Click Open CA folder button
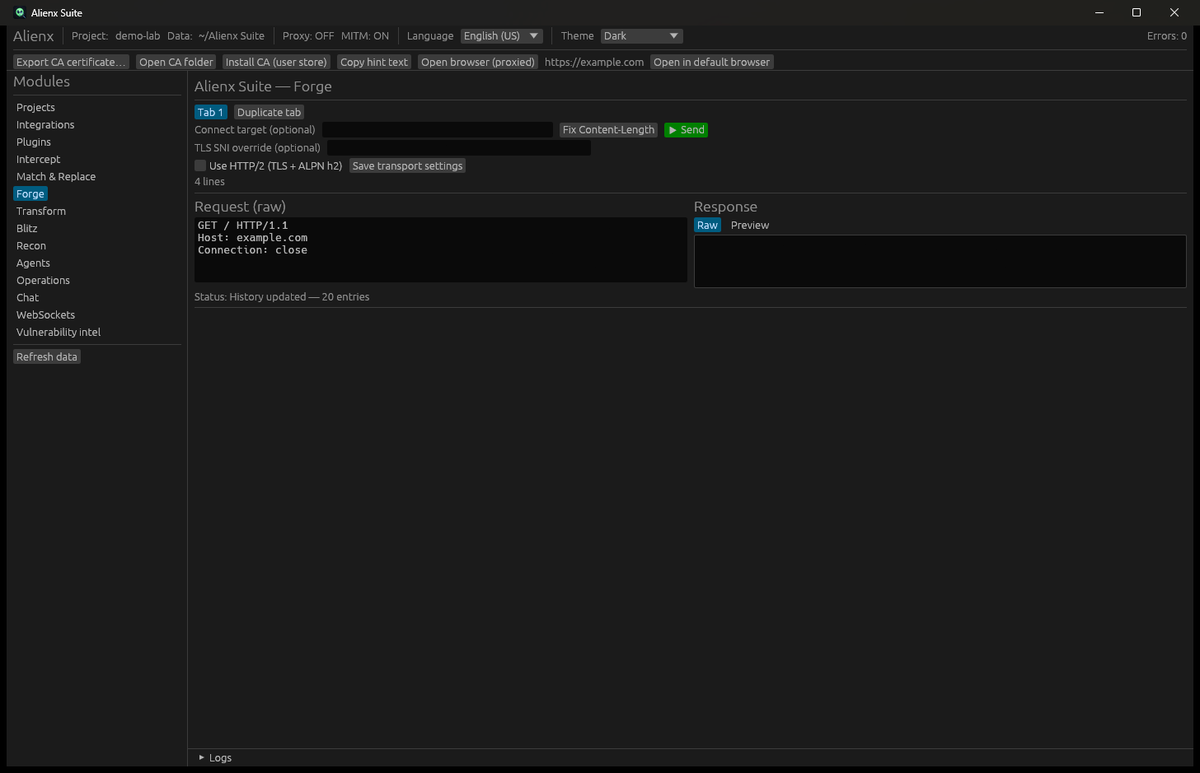This screenshot has width=1200, height=773. click(x=176, y=62)
